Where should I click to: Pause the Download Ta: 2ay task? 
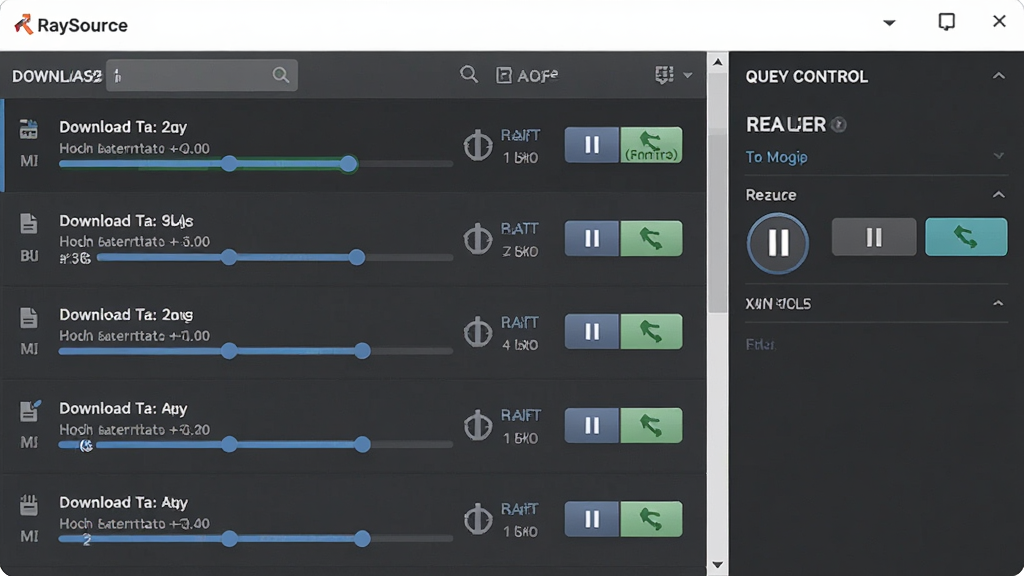pyautogui.click(x=592, y=144)
